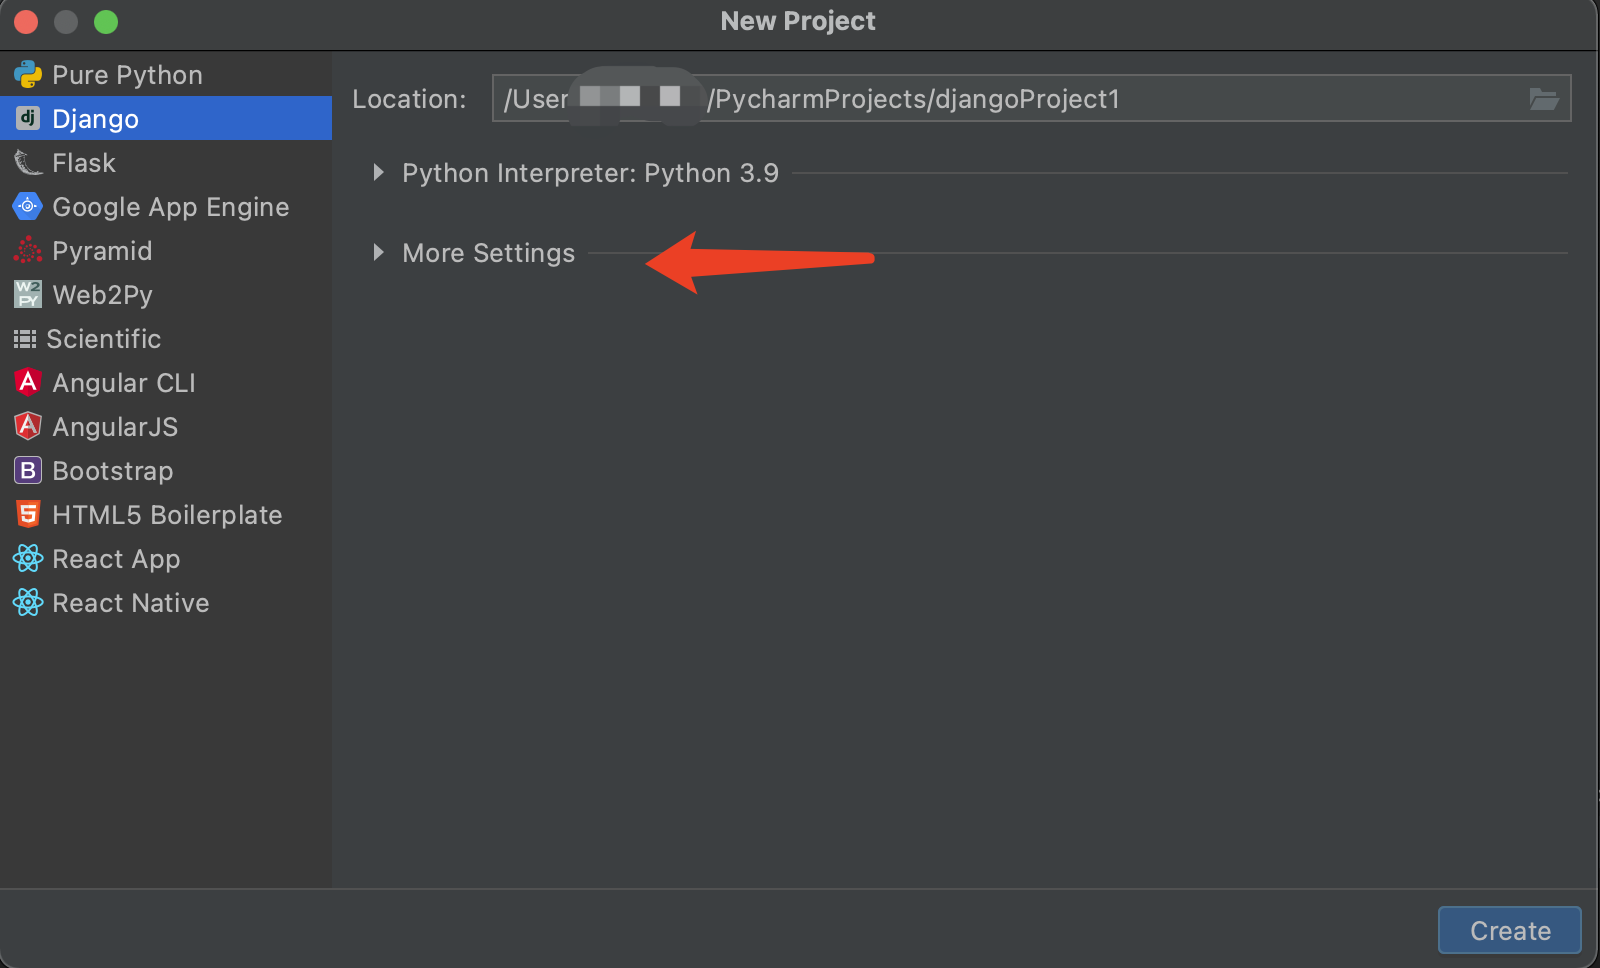Choose Flask project type
The image size is (1600, 968).
pyautogui.click(x=166, y=163)
